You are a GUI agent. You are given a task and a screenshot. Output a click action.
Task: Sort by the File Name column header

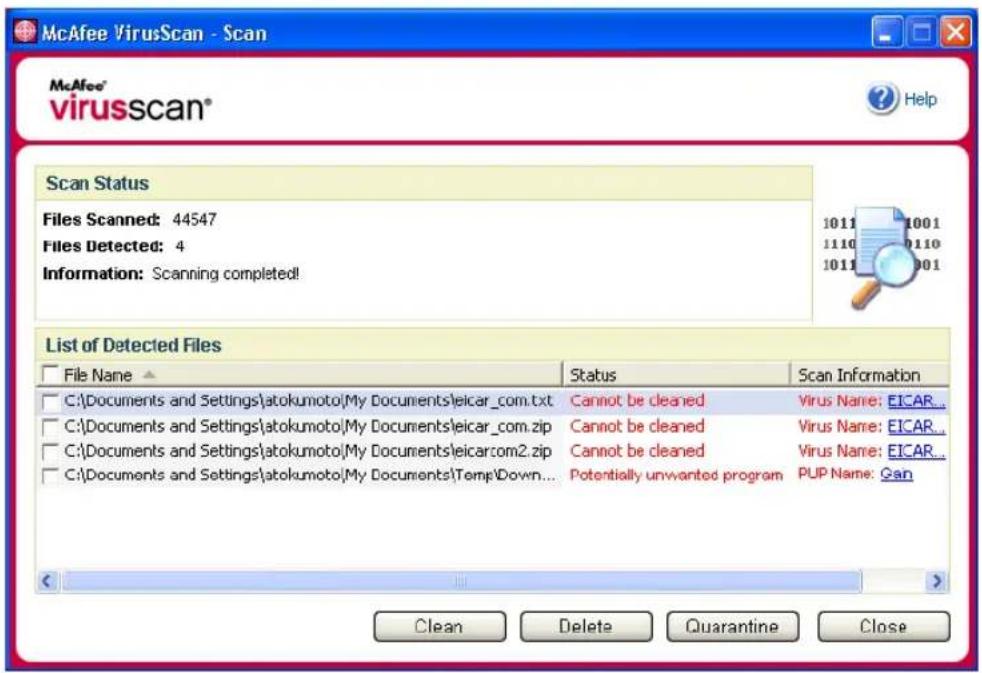click(x=299, y=374)
